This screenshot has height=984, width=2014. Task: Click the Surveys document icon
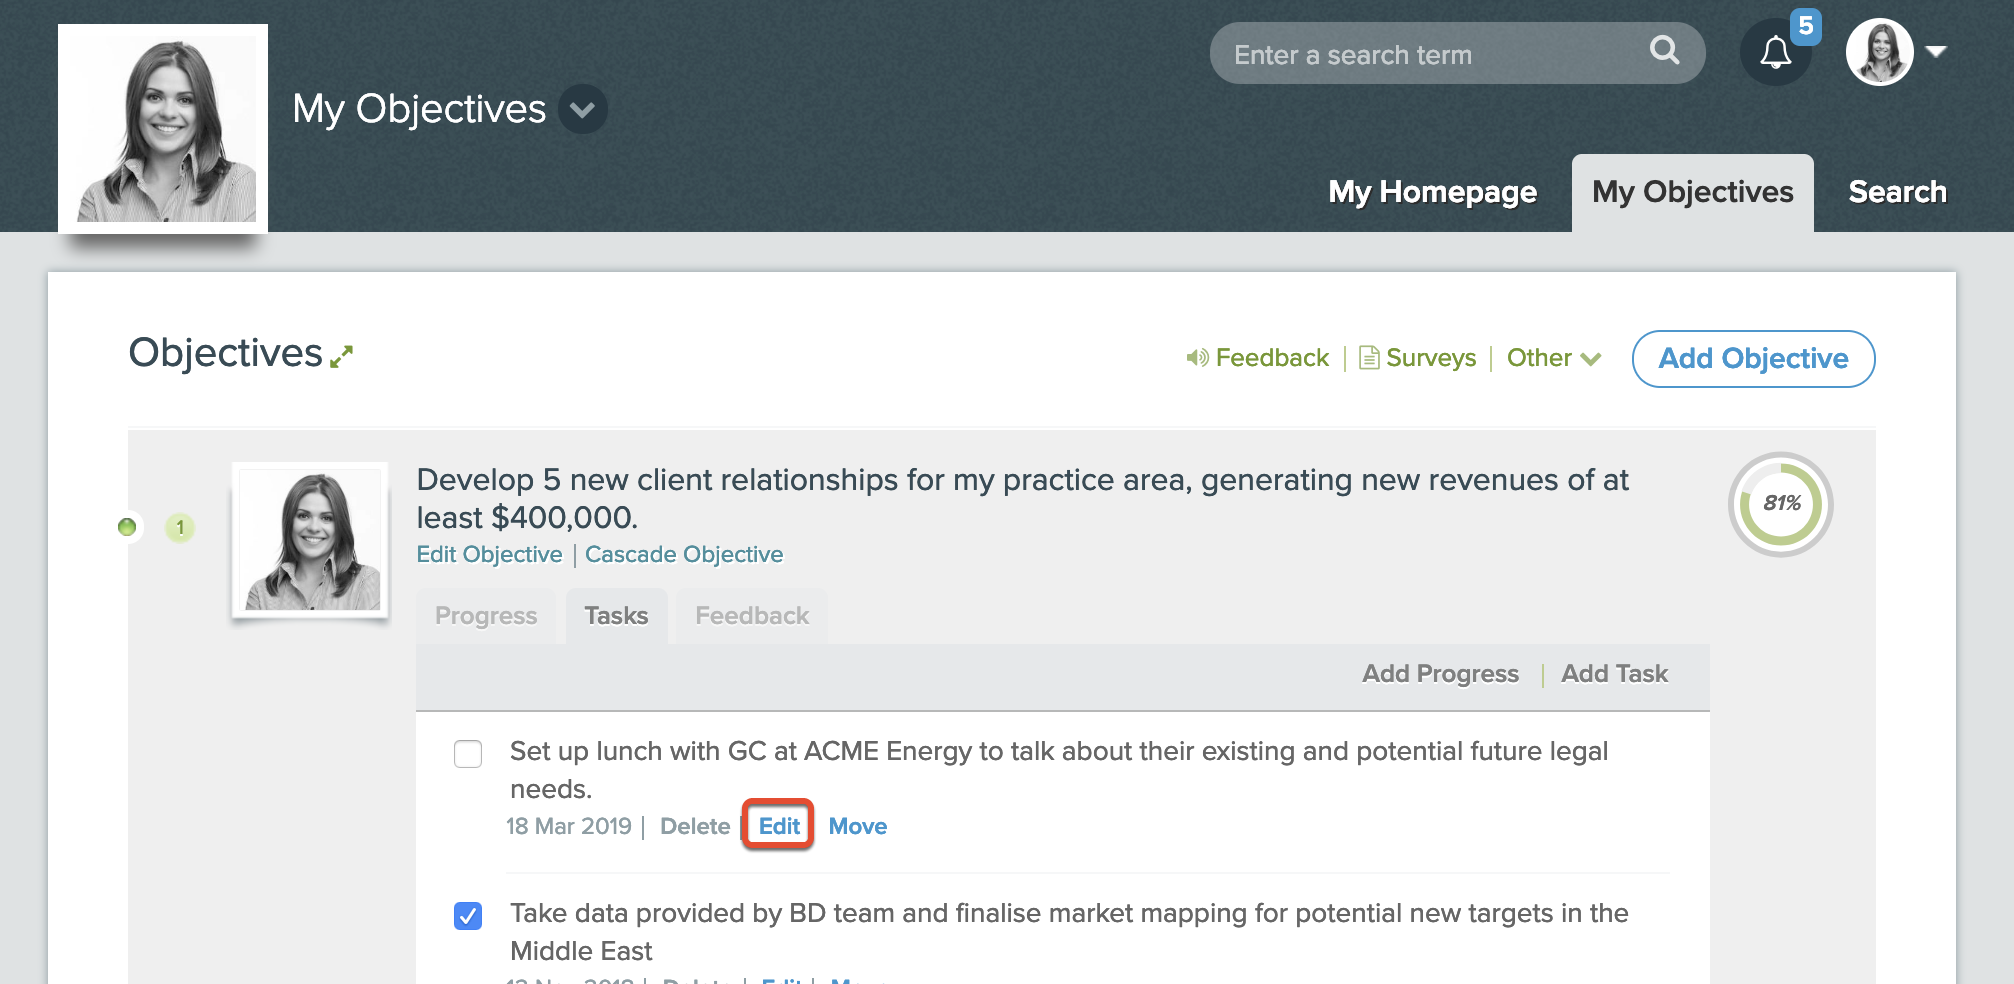(1369, 358)
